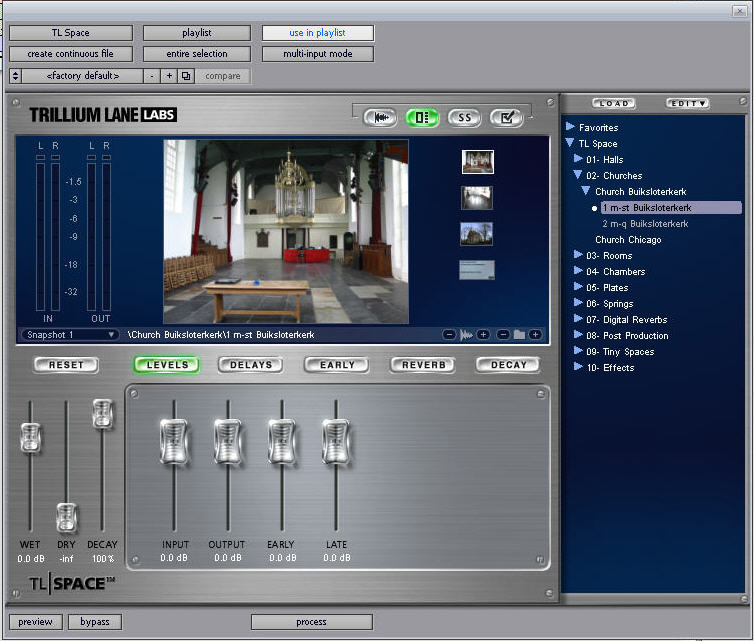
Task: Open the EDIT dropdown in the browser
Action: click(x=687, y=103)
